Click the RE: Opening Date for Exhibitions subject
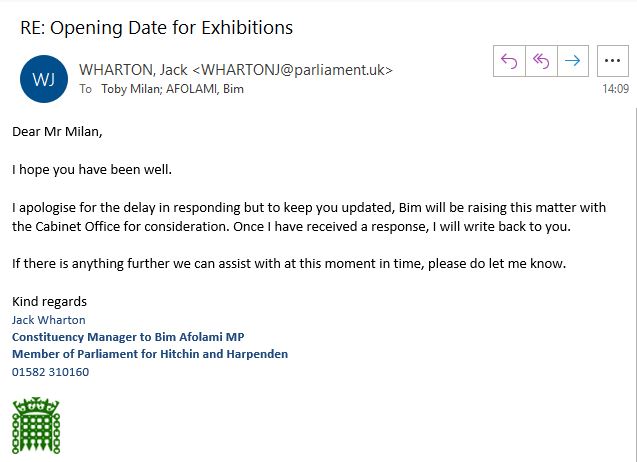Screen dimensions: 637x462 point(156,28)
